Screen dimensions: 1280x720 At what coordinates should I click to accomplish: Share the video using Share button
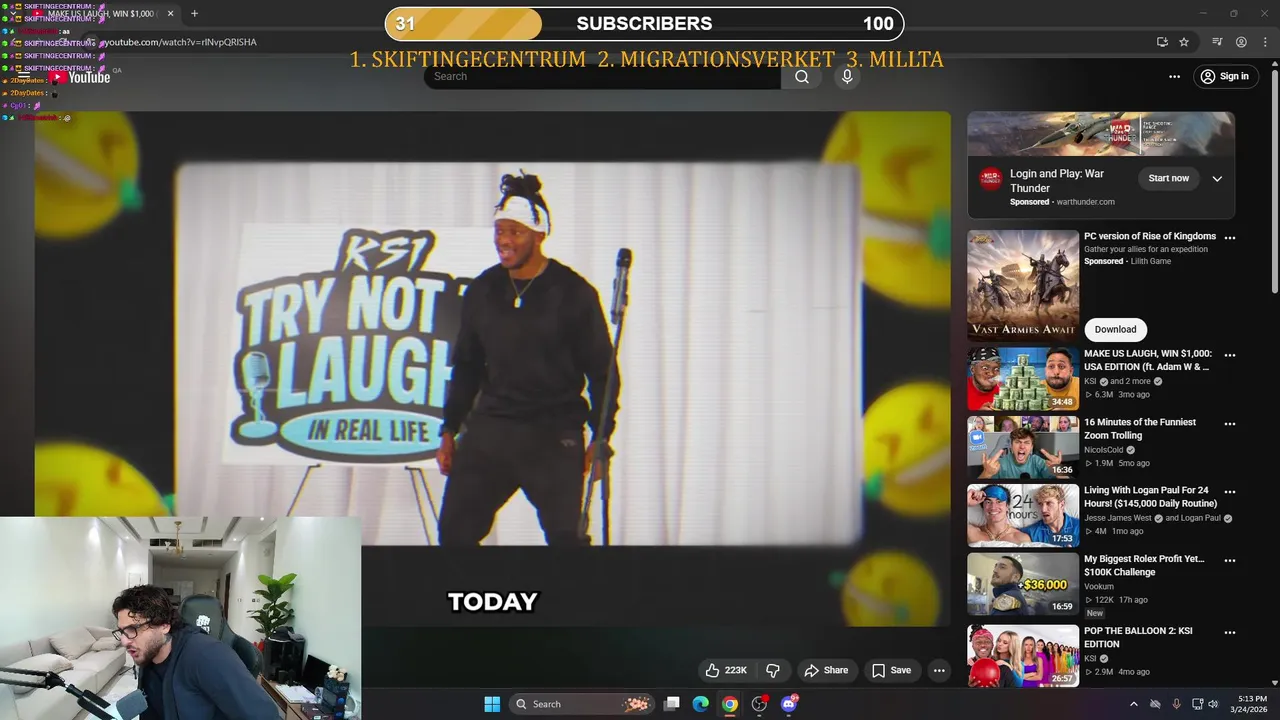[x=826, y=670]
